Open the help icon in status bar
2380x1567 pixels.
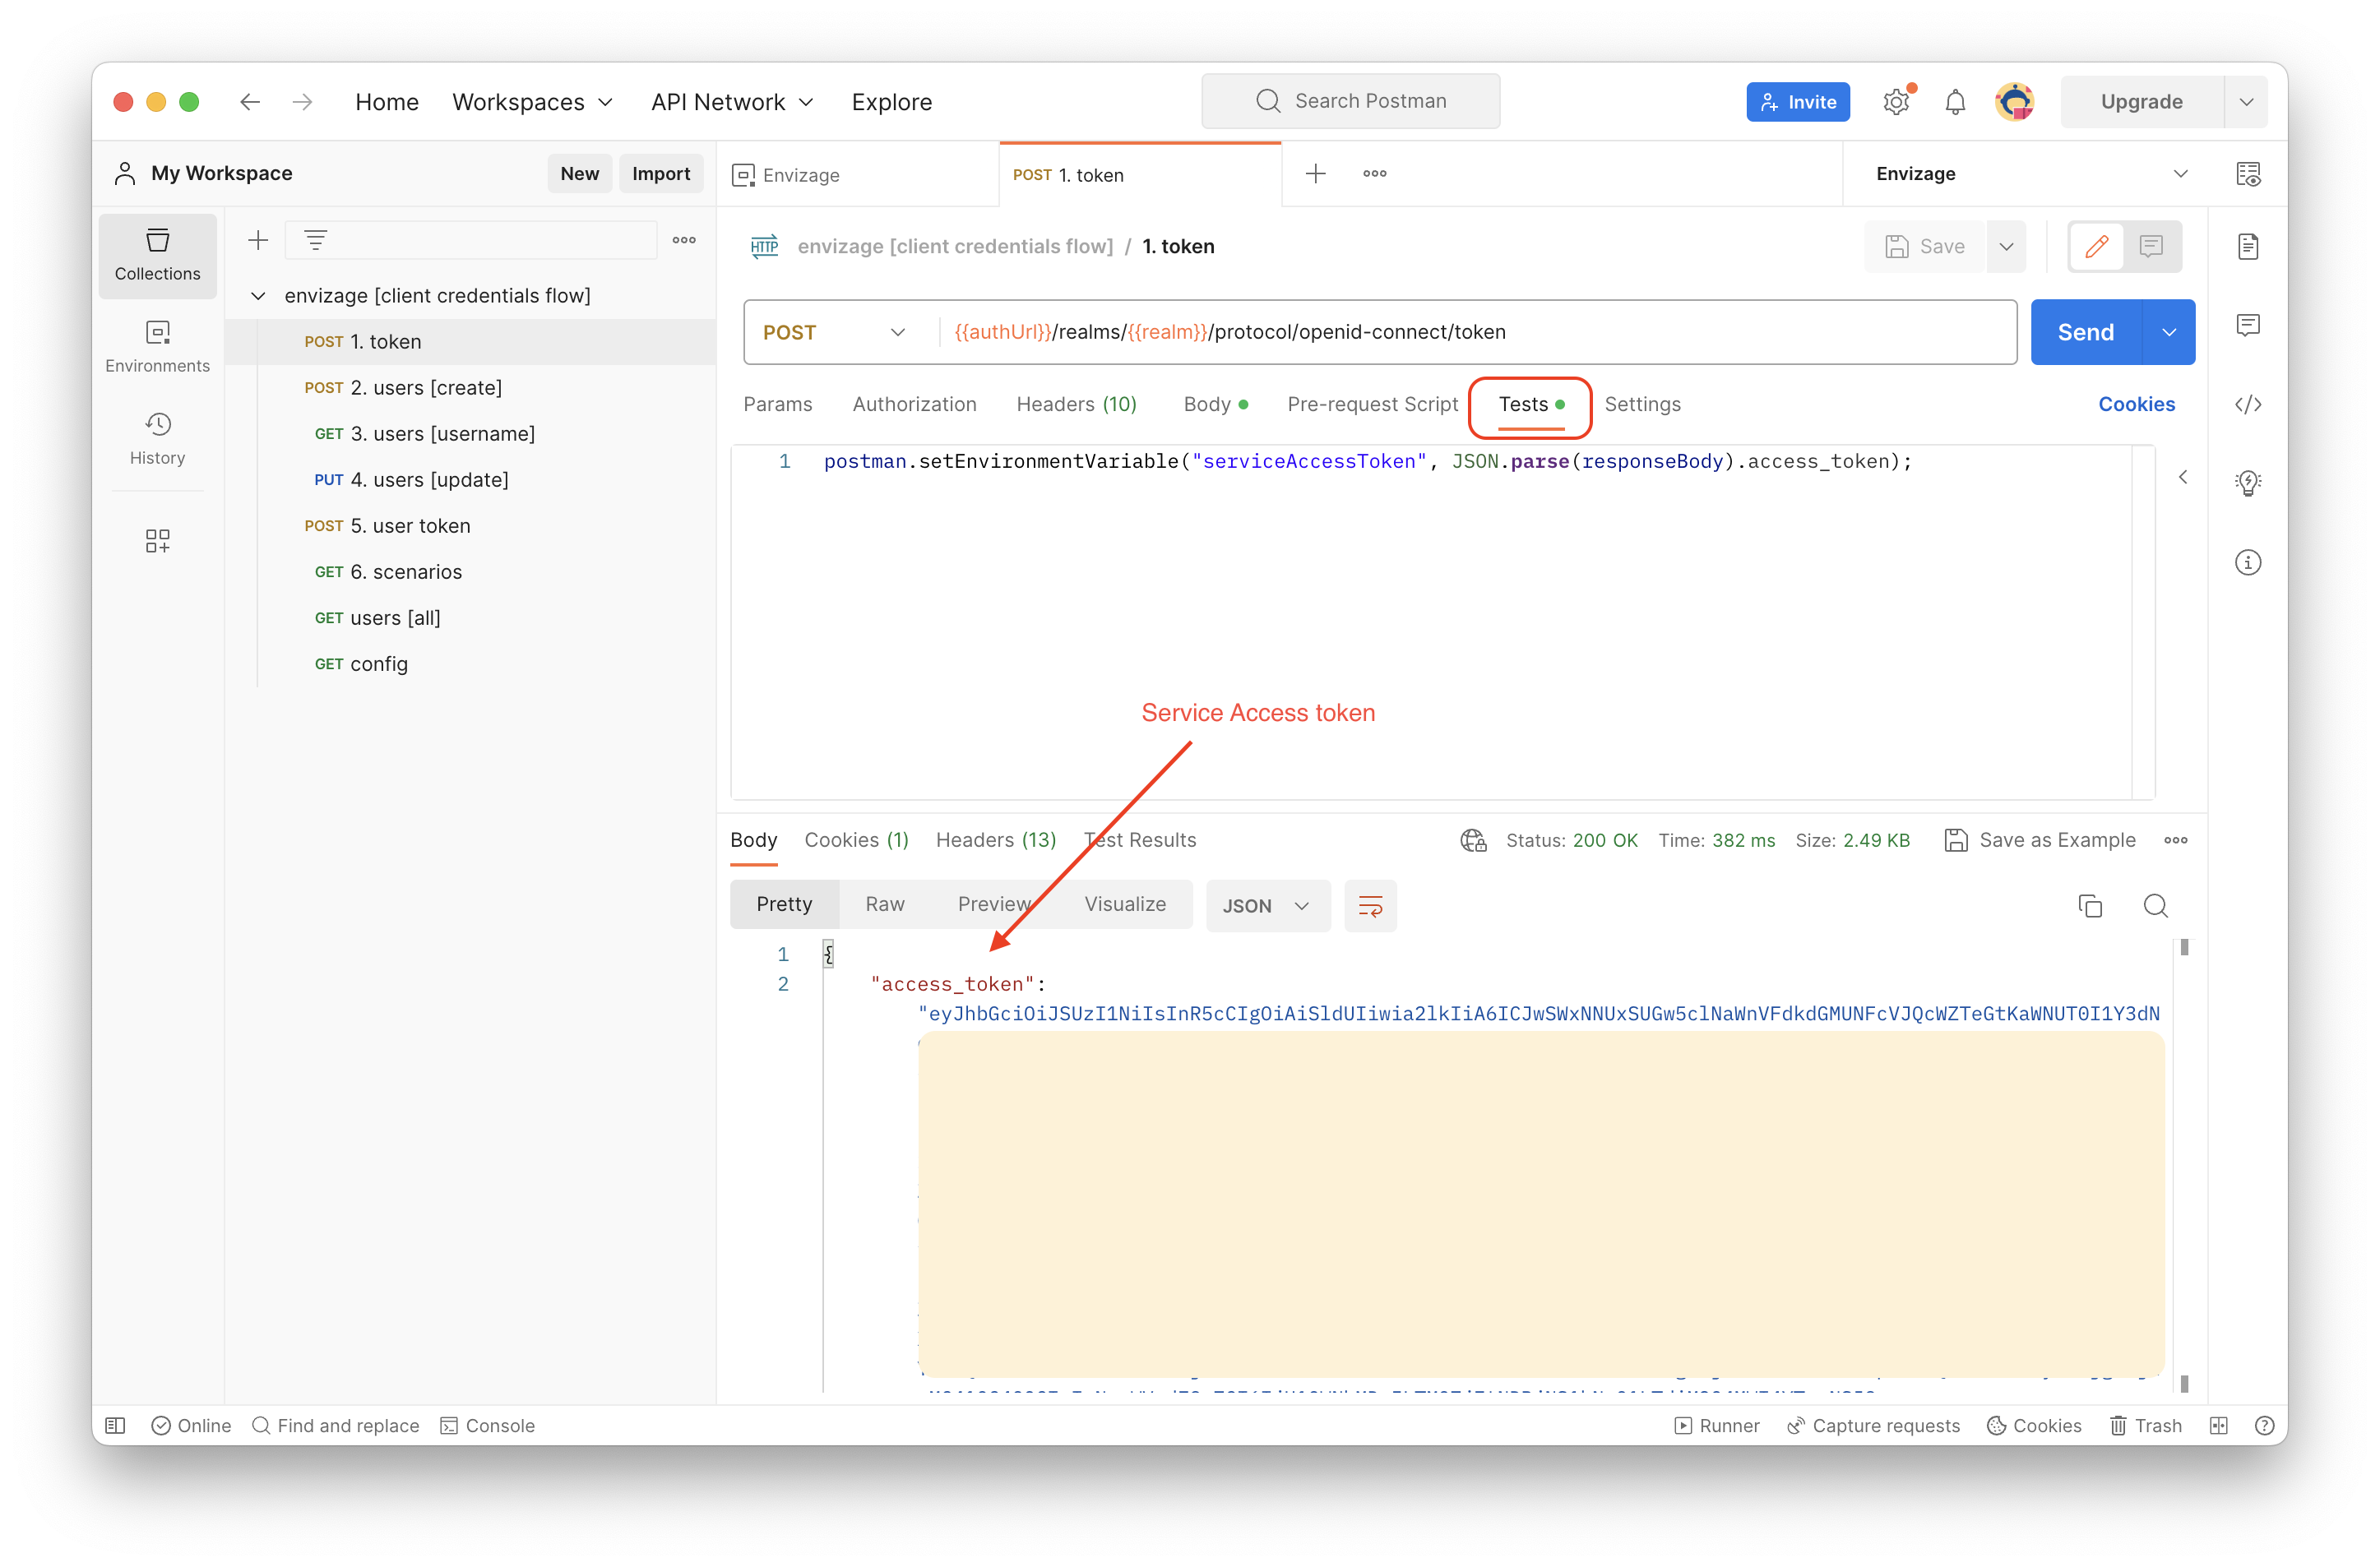(2265, 1426)
